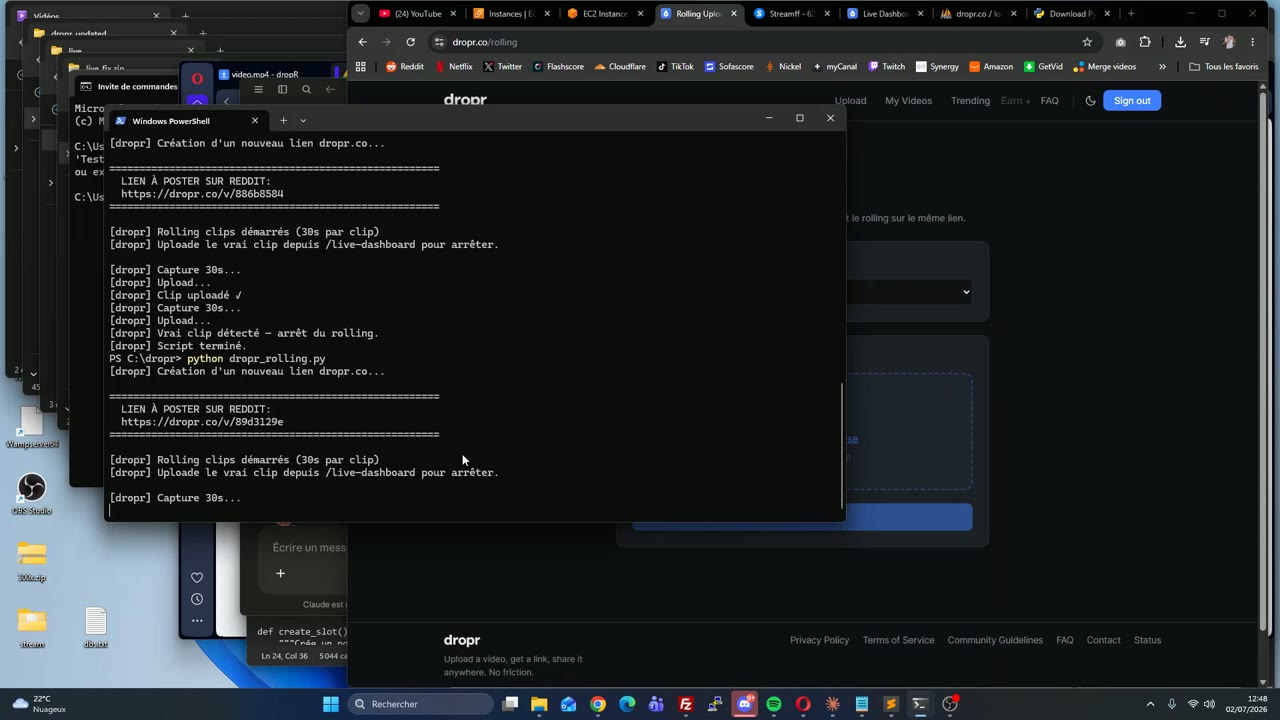The width and height of the screenshot is (1280, 720).
Task: Open the Community Guidelines footer link
Action: pos(995,640)
